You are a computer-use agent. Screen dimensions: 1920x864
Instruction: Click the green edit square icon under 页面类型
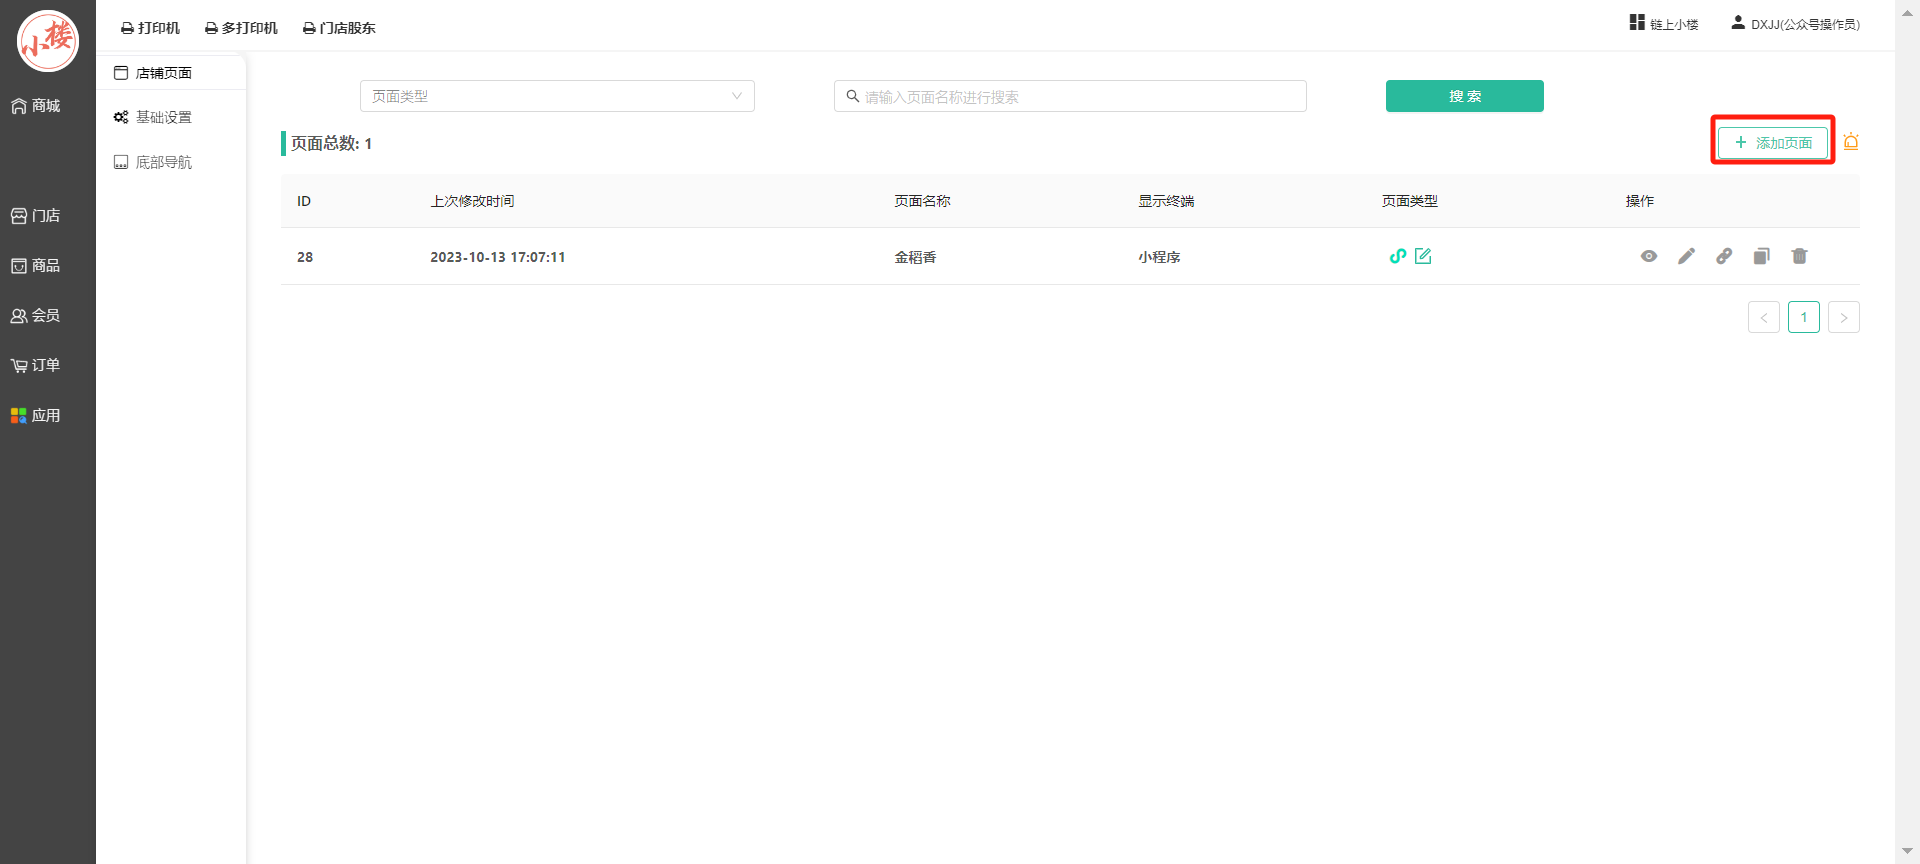[x=1423, y=257]
